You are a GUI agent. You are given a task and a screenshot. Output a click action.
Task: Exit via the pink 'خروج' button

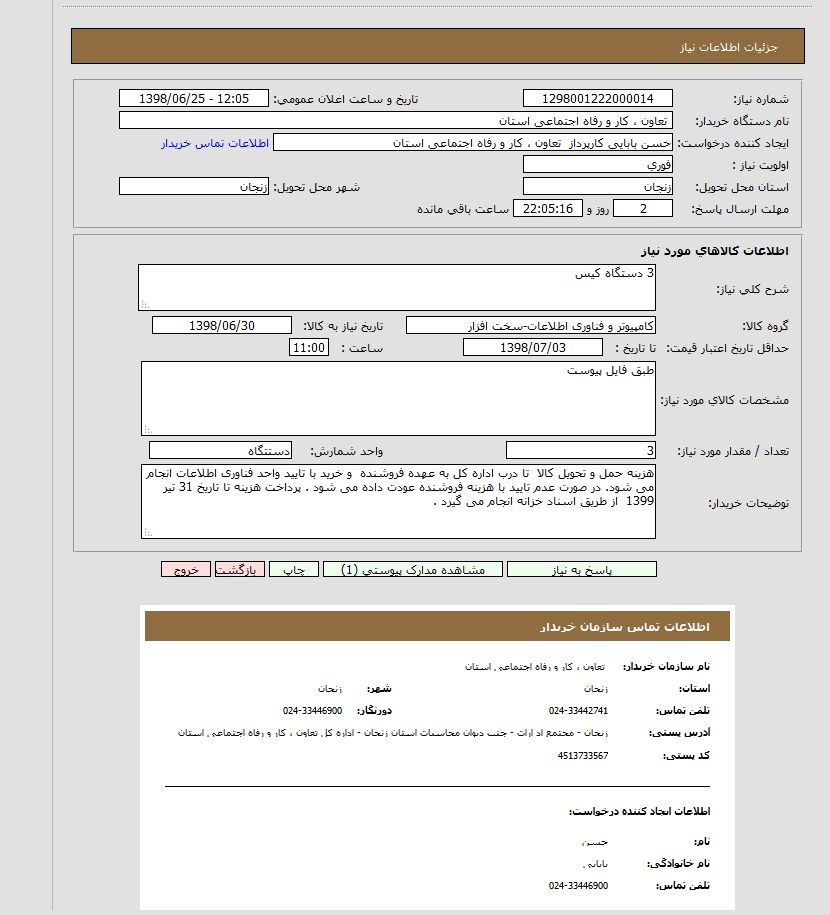tap(186, 569)
